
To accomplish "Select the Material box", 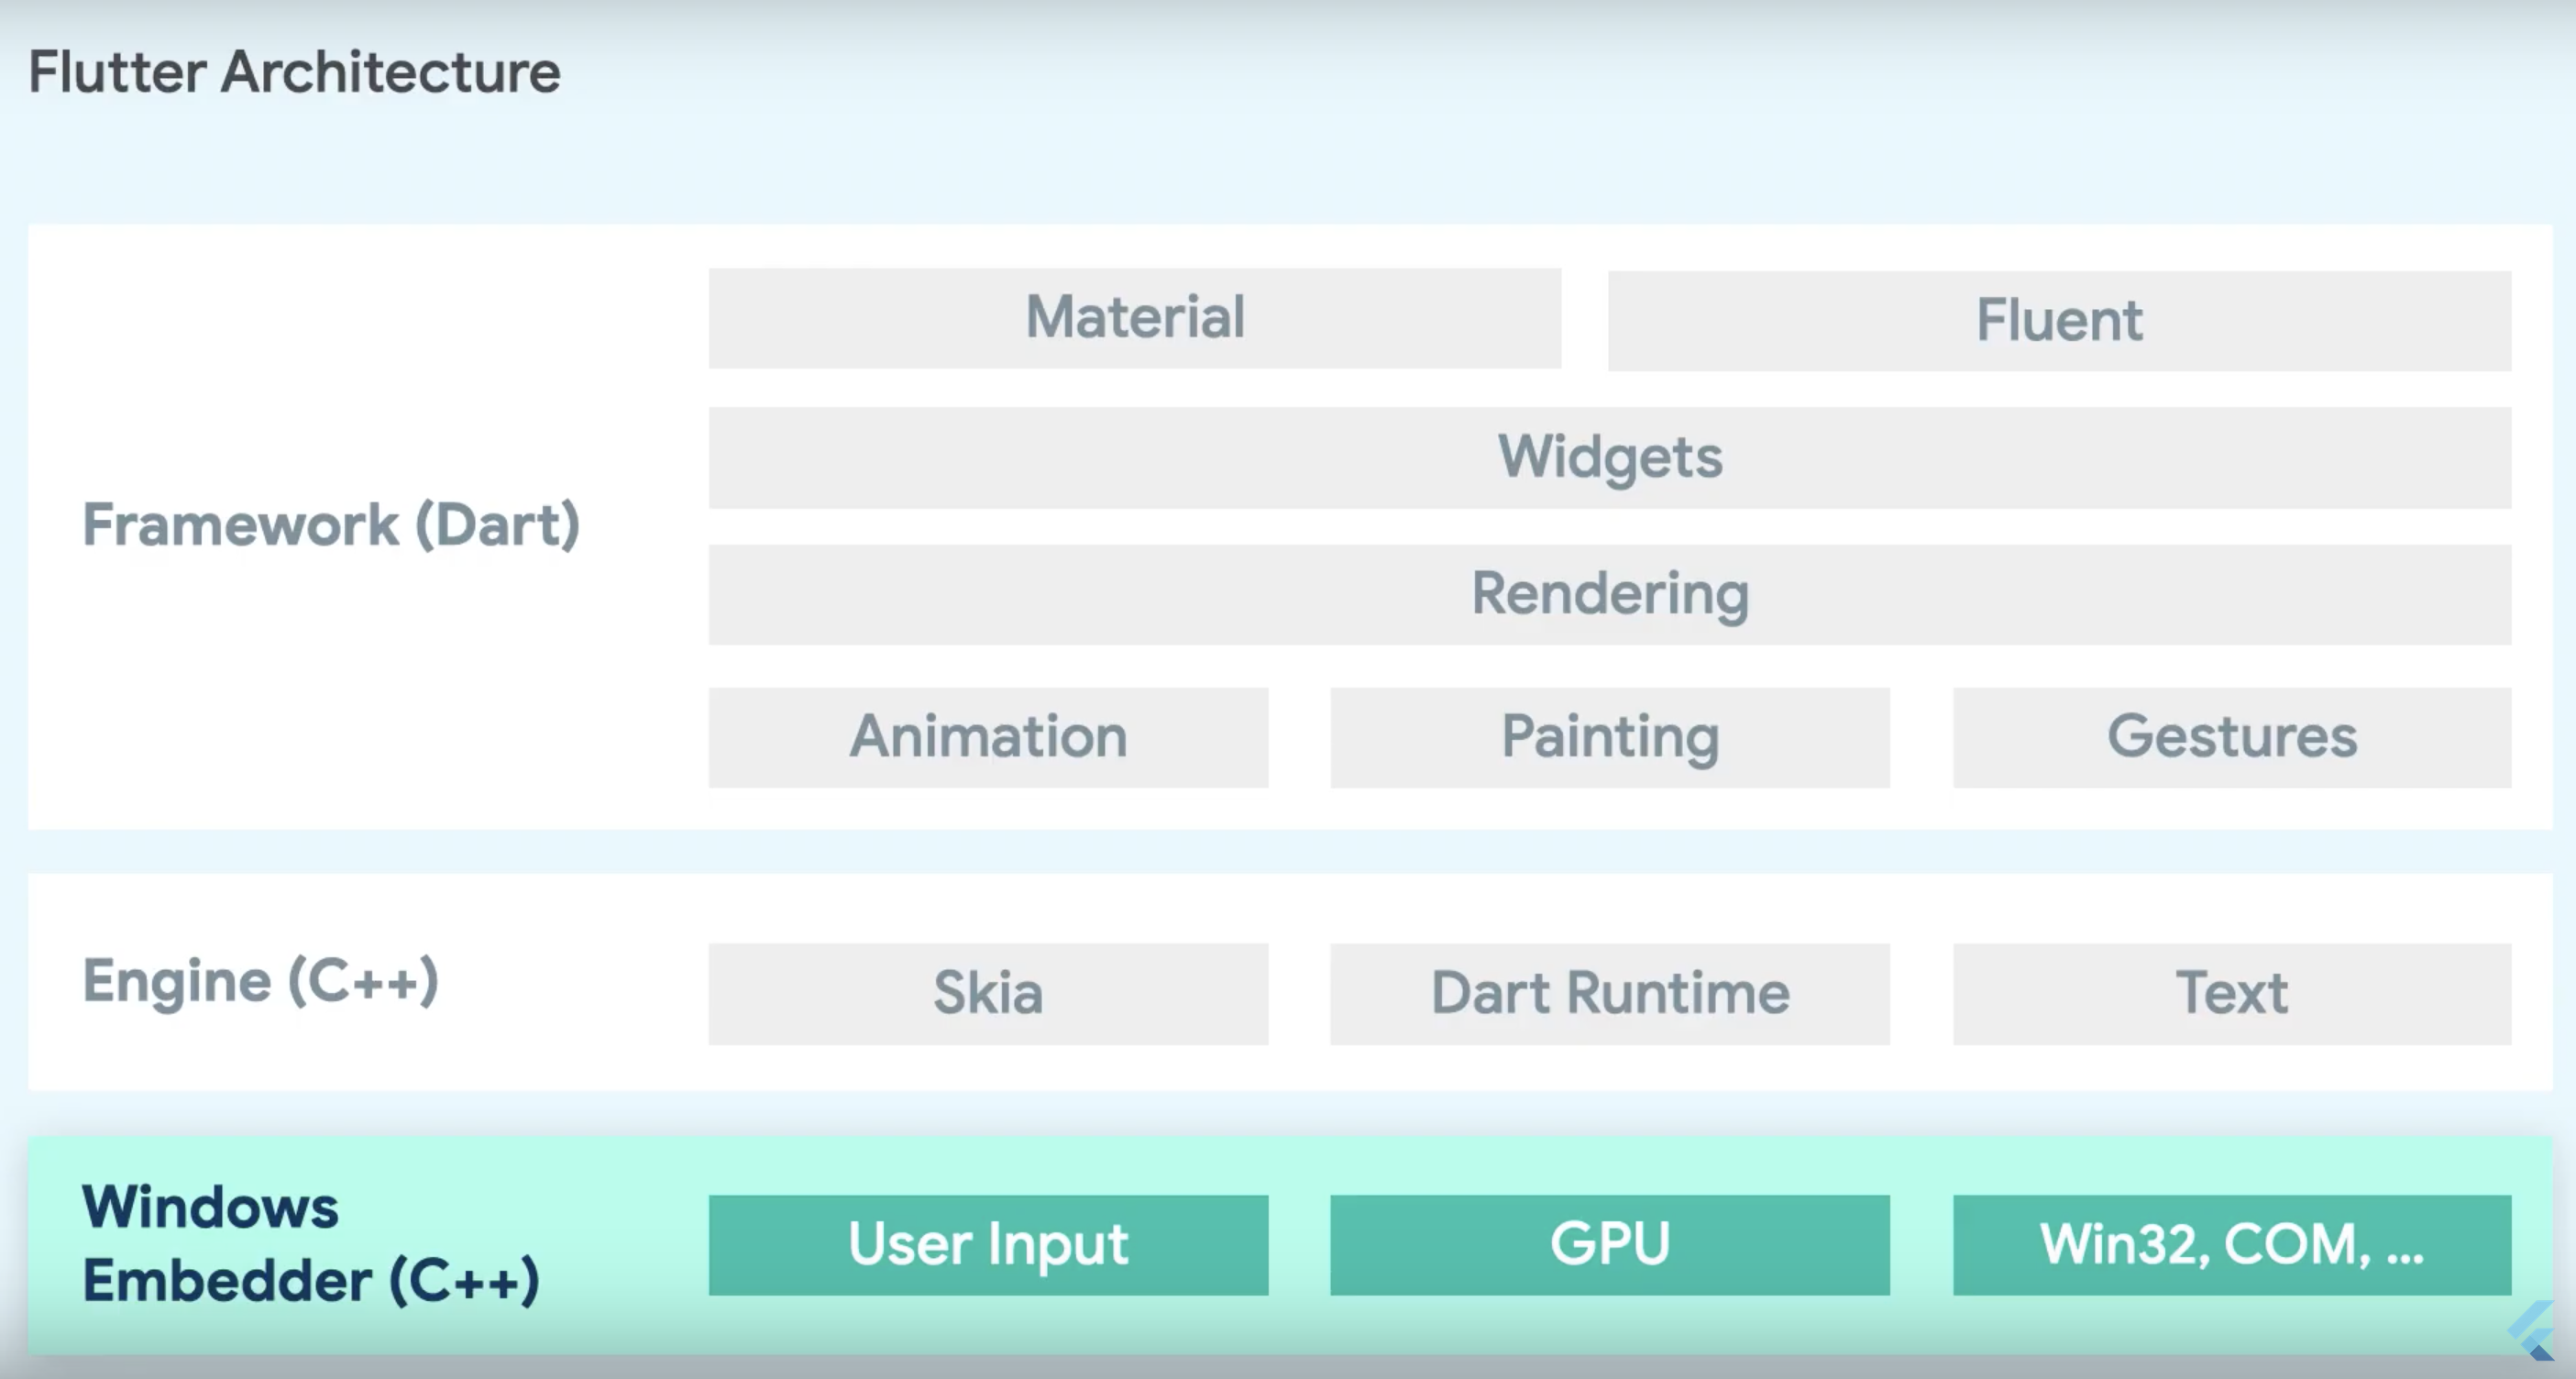I will [1133, 318].
